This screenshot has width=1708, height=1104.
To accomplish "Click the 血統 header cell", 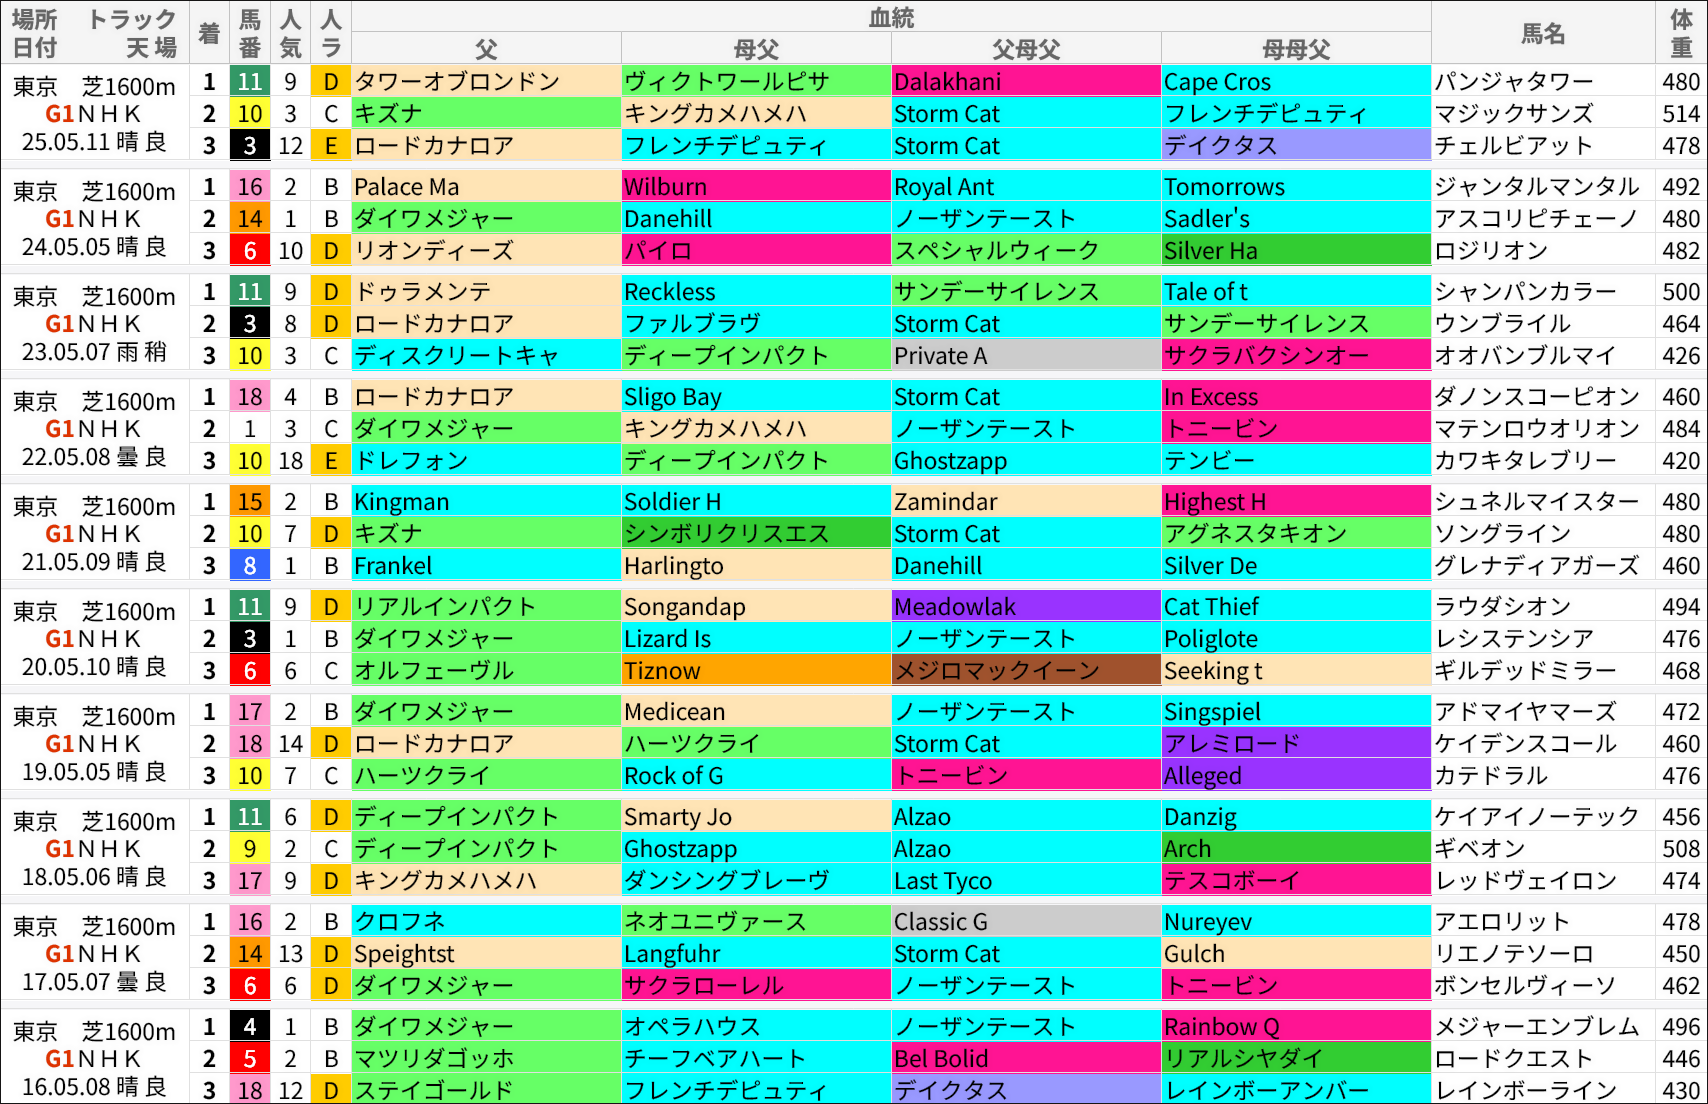I will pos(891,17).
